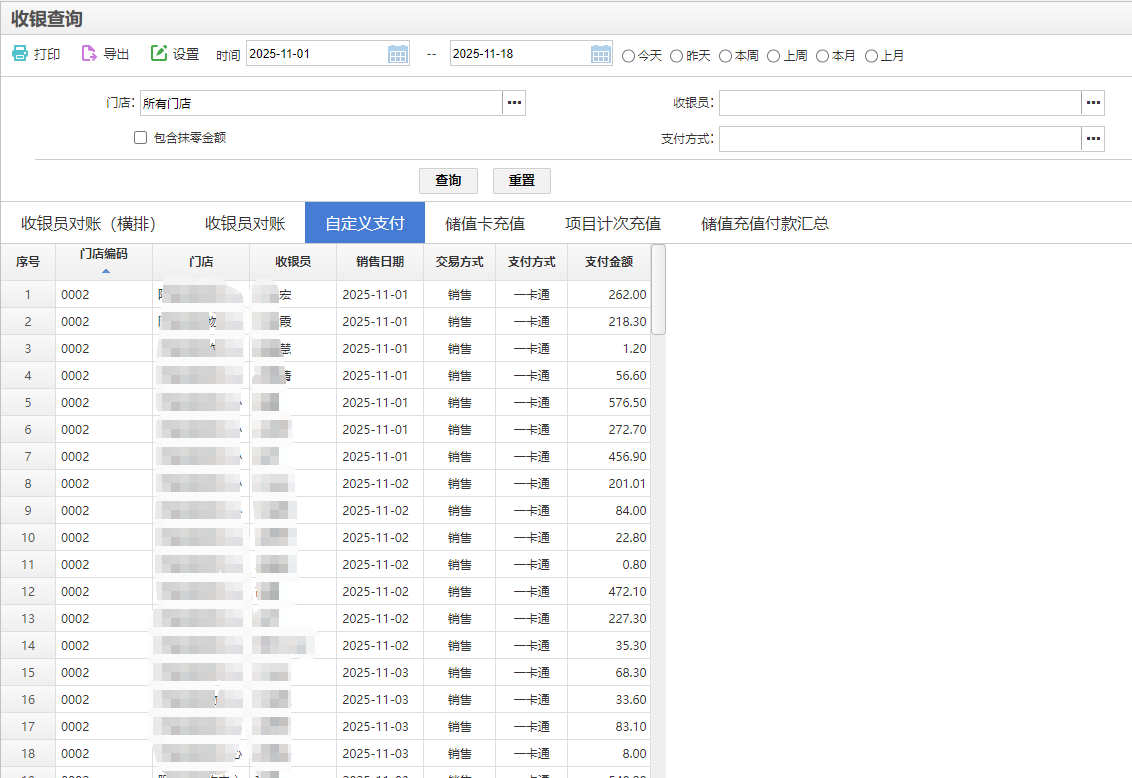
Task: Open Settings (设置) icon in toolbar
Action: 159,54
